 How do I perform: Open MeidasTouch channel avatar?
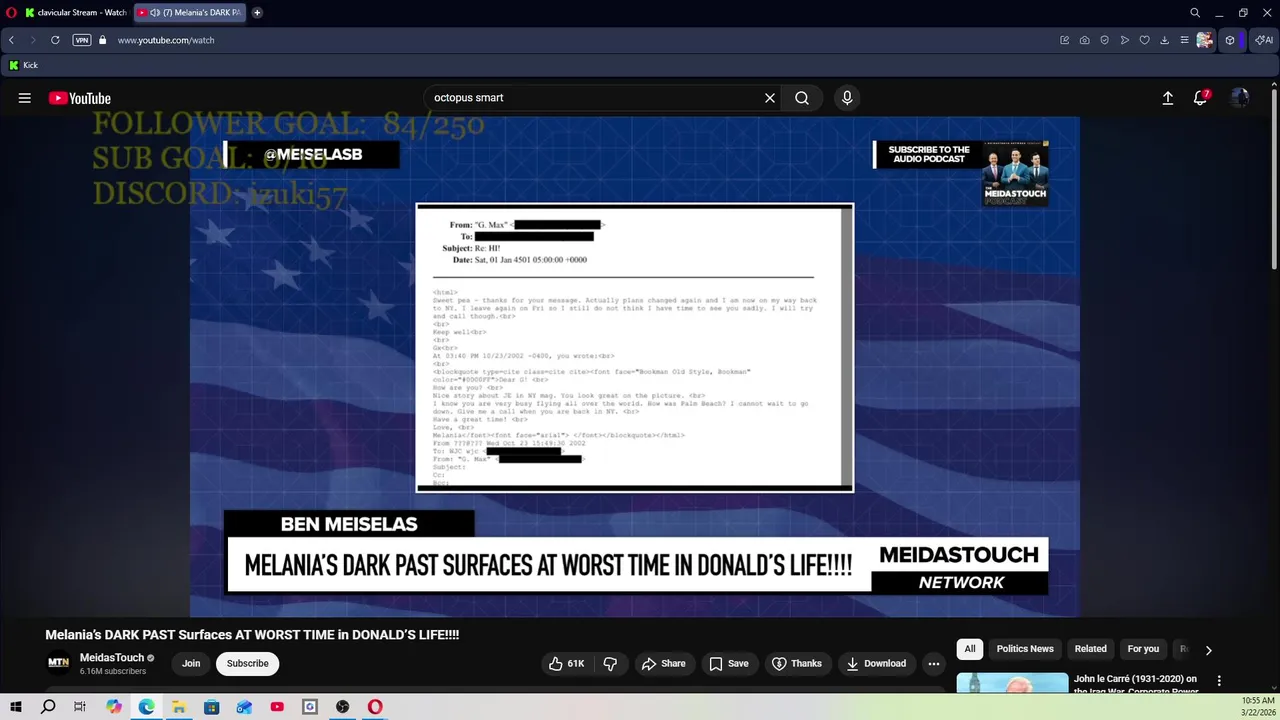pos(59,662)
